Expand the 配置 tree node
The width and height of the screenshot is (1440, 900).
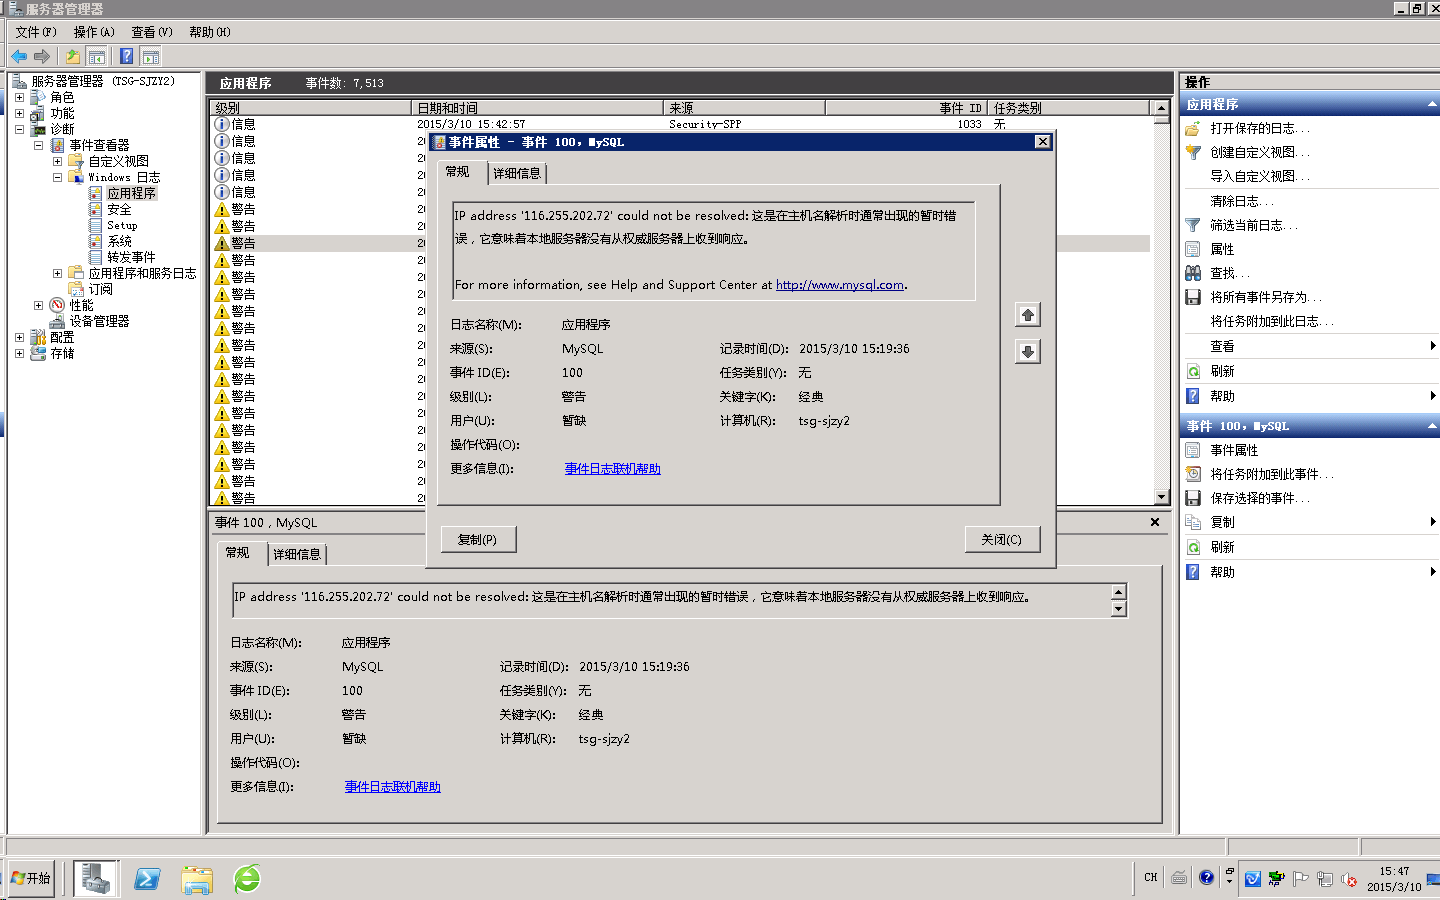tap(19, 337)
